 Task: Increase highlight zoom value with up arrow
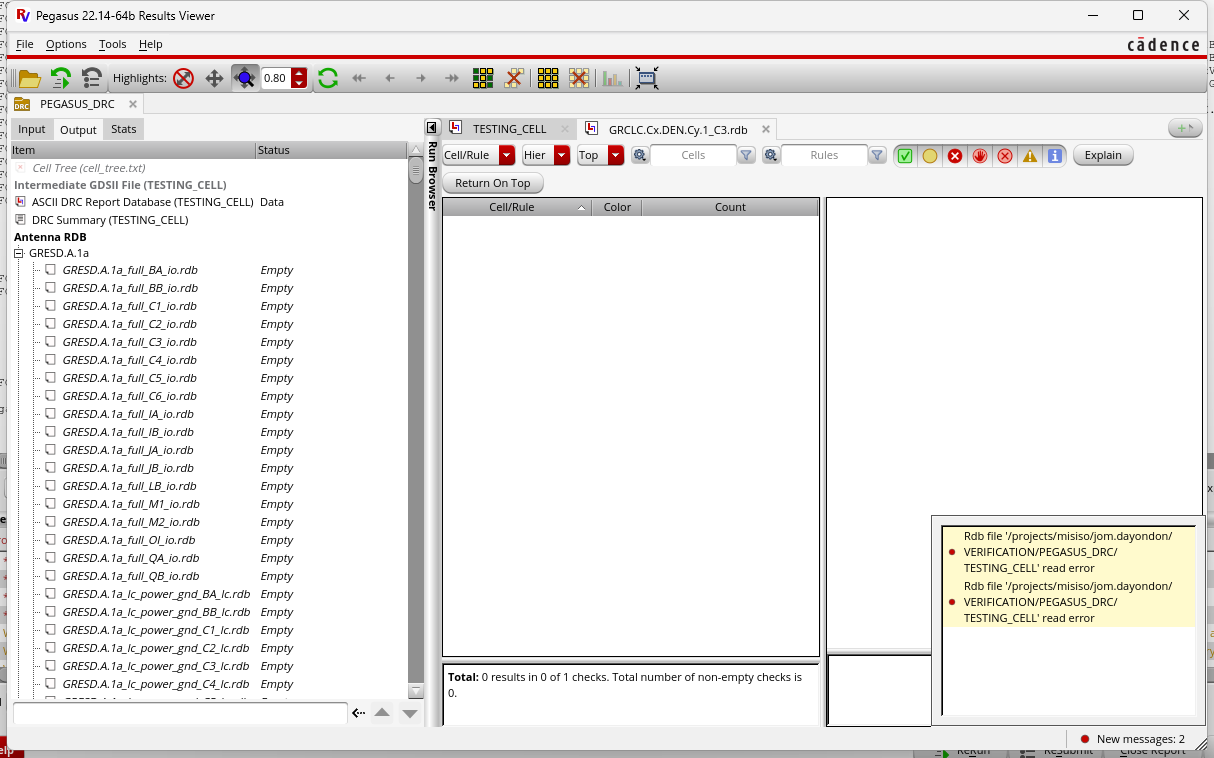(x=299, y=73)
